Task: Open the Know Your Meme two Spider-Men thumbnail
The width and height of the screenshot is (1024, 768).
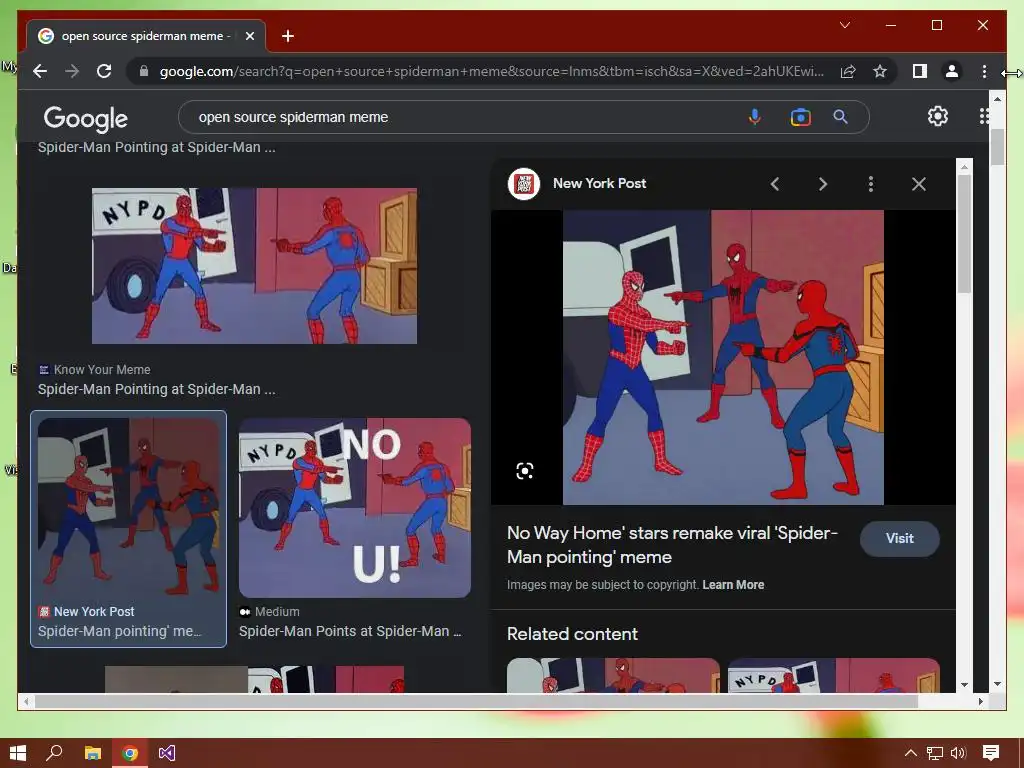Action: click(254, 266)
